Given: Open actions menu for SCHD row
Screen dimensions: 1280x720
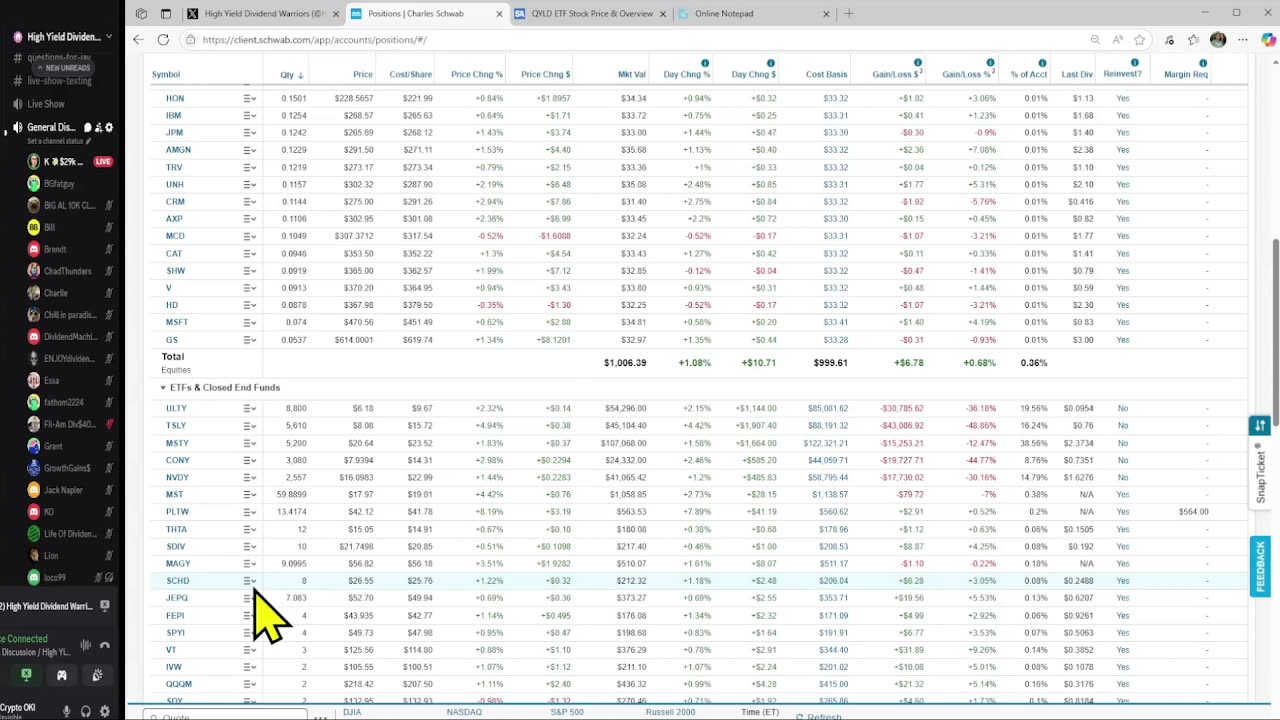Looking at the screenshot, I should (250, 581).
